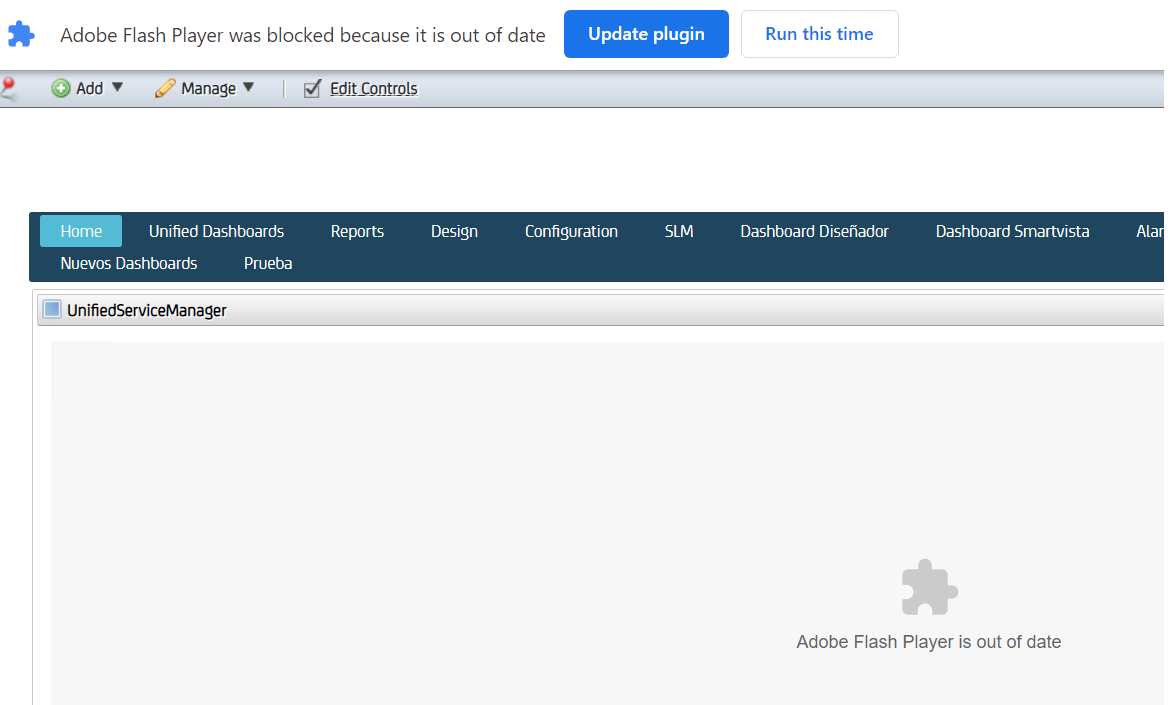Click the blue puzzle piece icon in the banner
The height and width of the screenshot is (705, 1176).
coord(21,33)
